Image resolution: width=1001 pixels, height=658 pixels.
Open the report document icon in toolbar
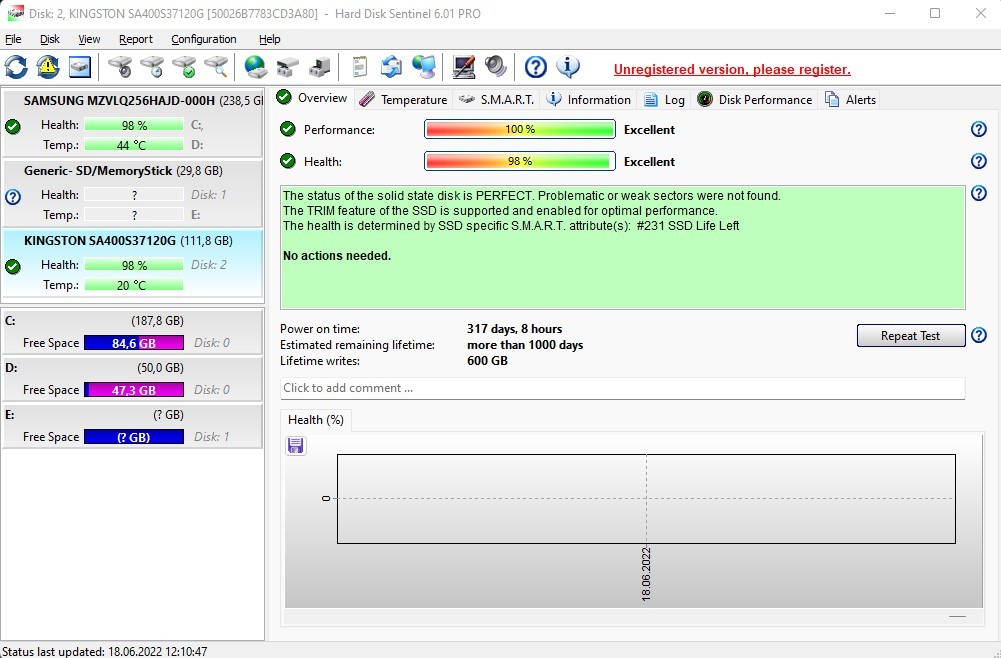360,67
